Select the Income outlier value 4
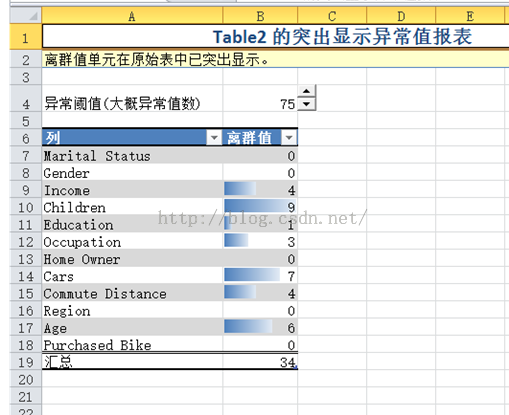509x415 pixels. [260, 189]
